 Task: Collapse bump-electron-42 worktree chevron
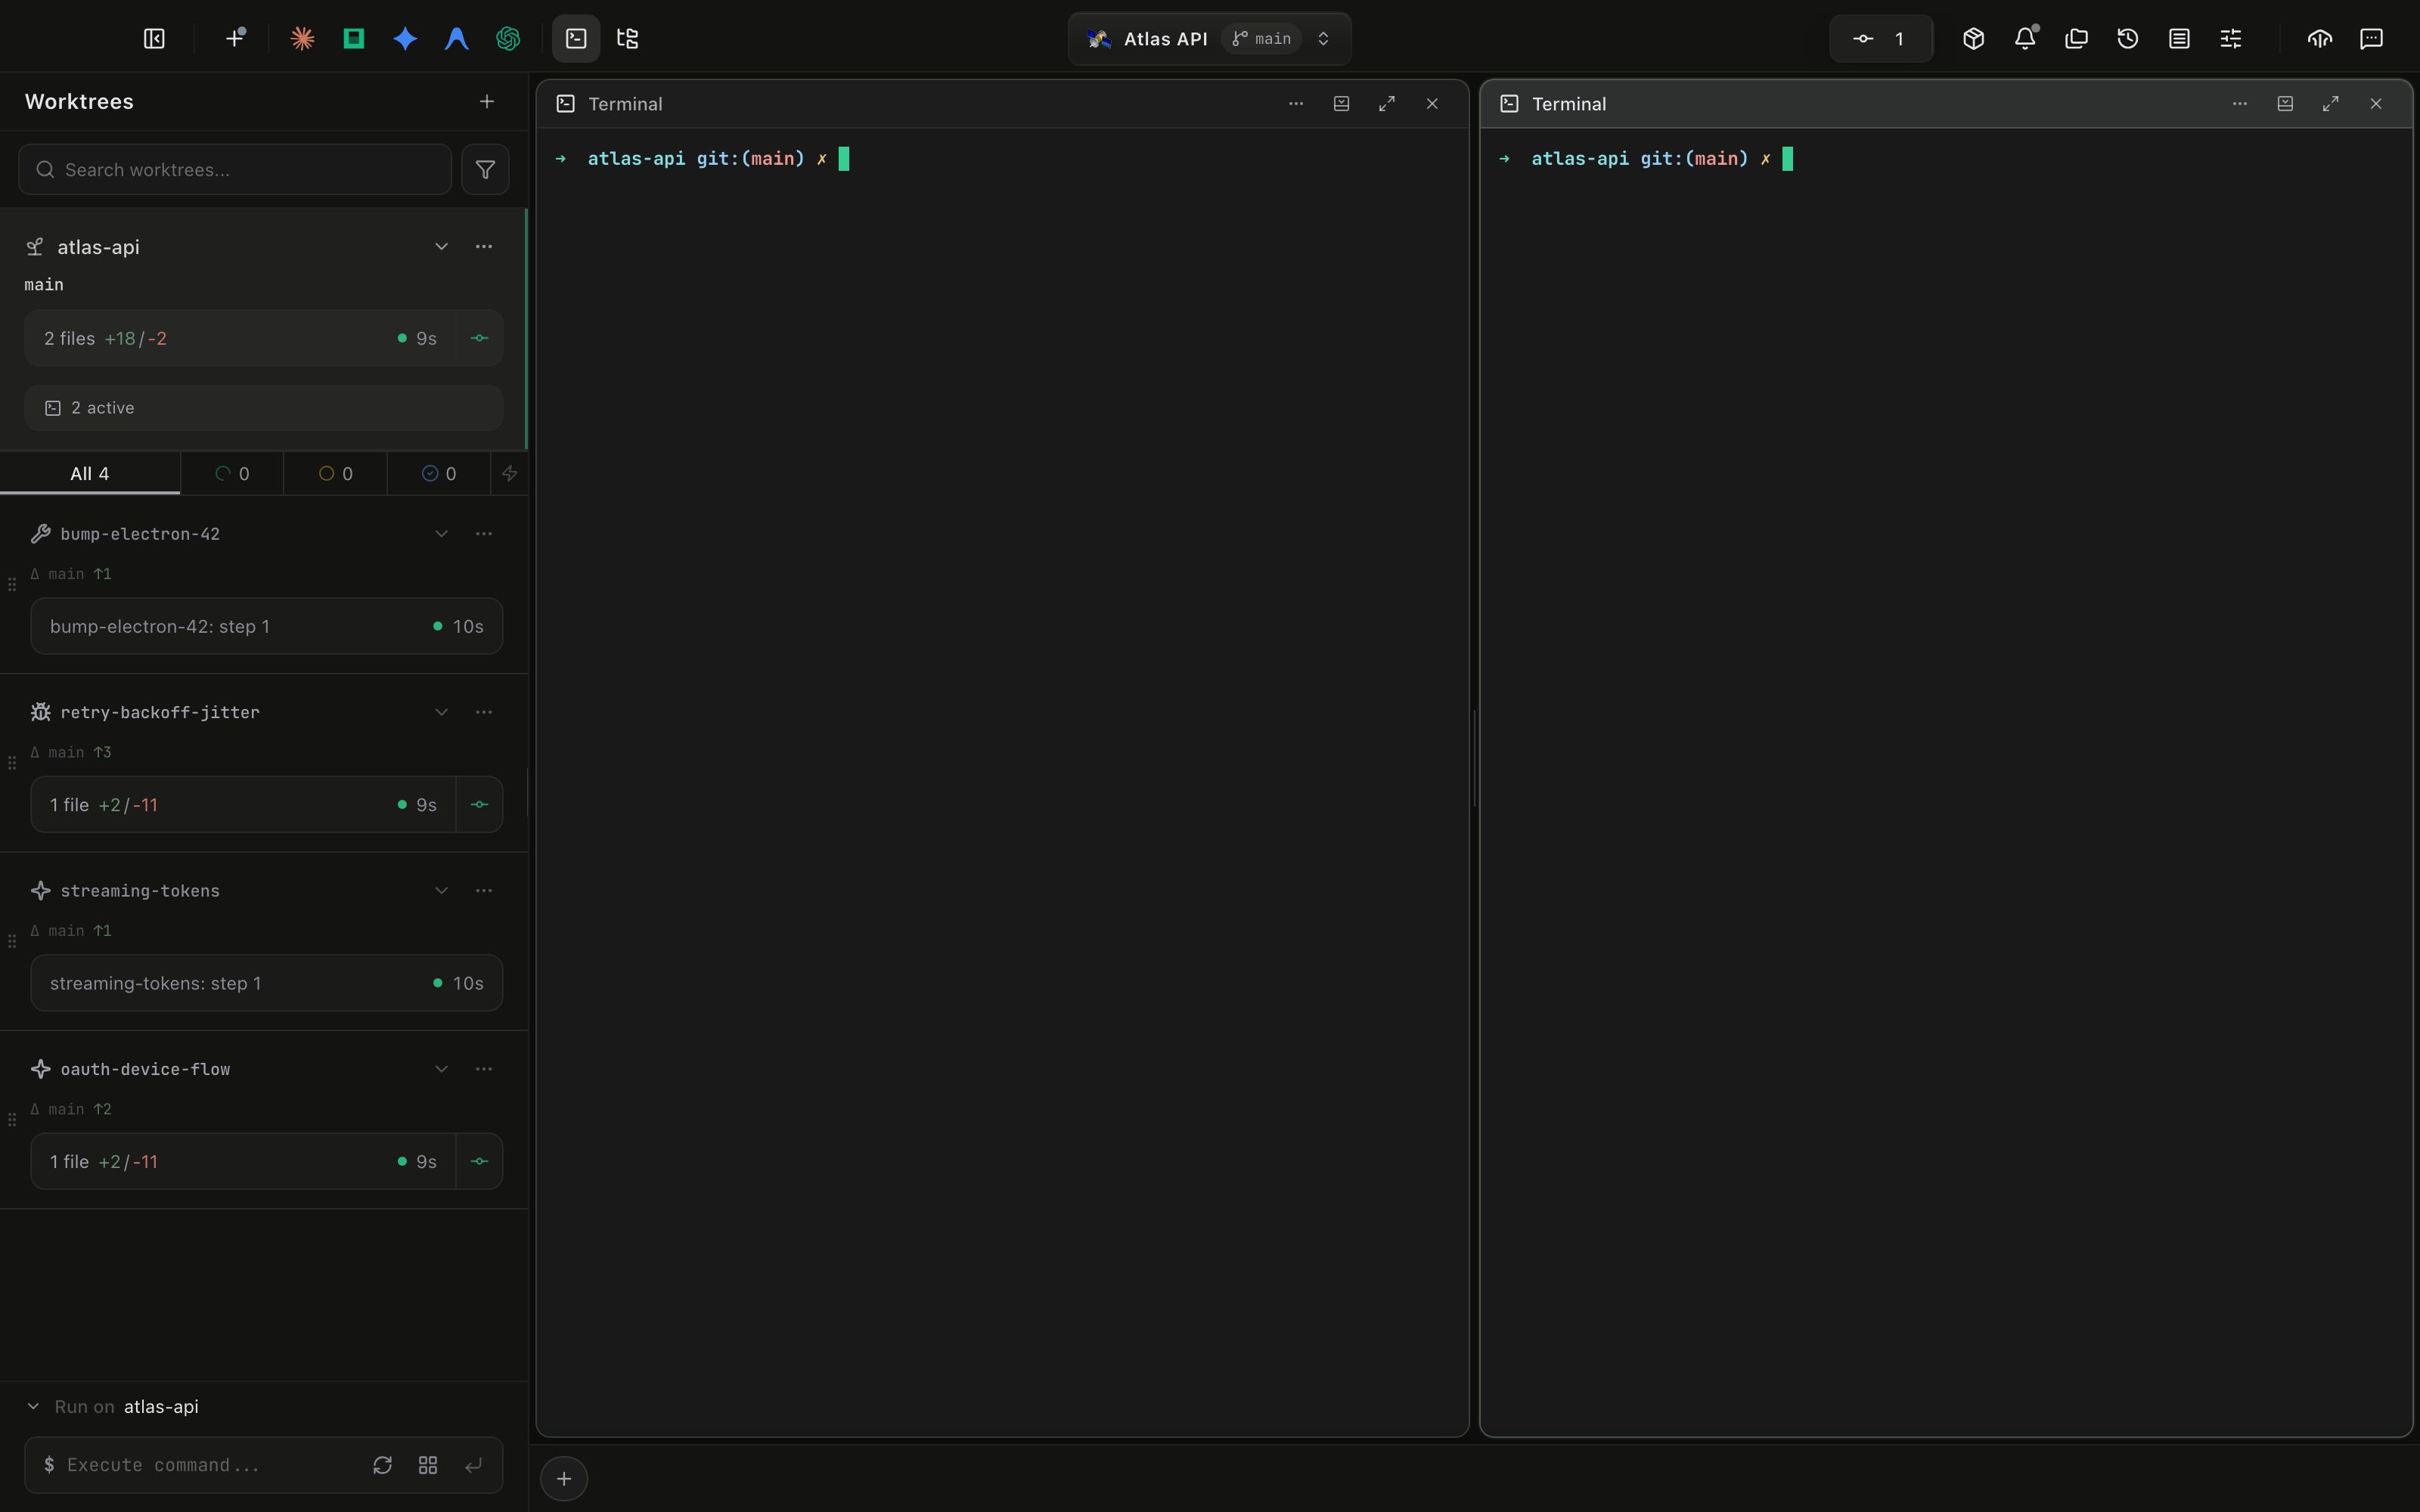(441, 534)
